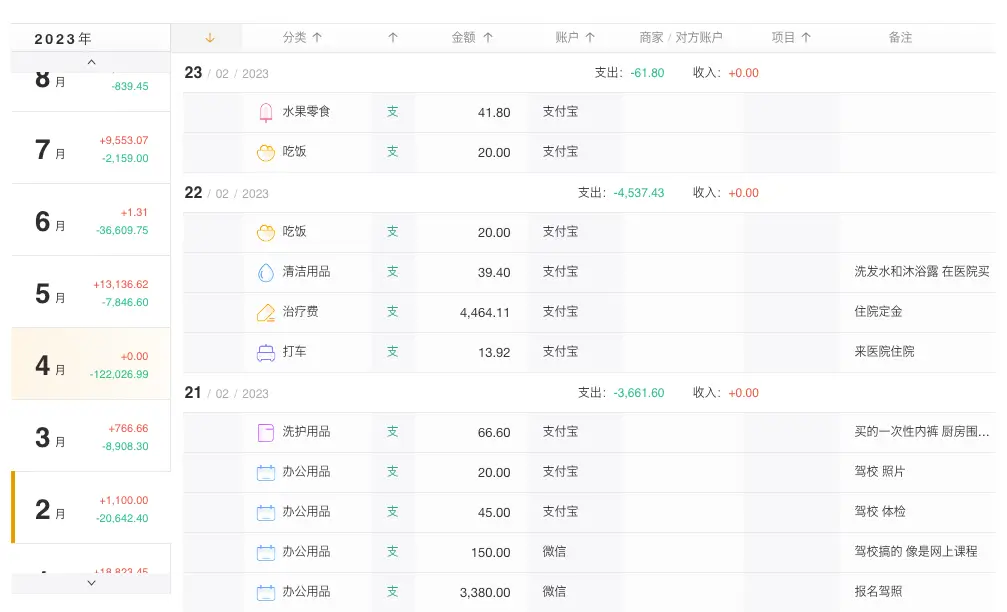
Task: Click the 打车 car icon
Action: pyautogui.click(x=265, y=353)
